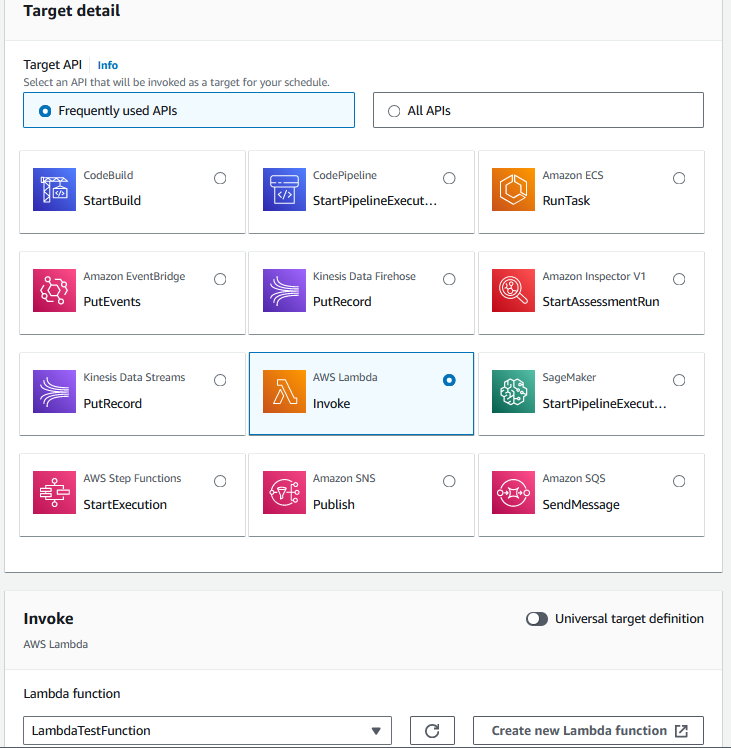Click the Amazon SQS icon

513,492
